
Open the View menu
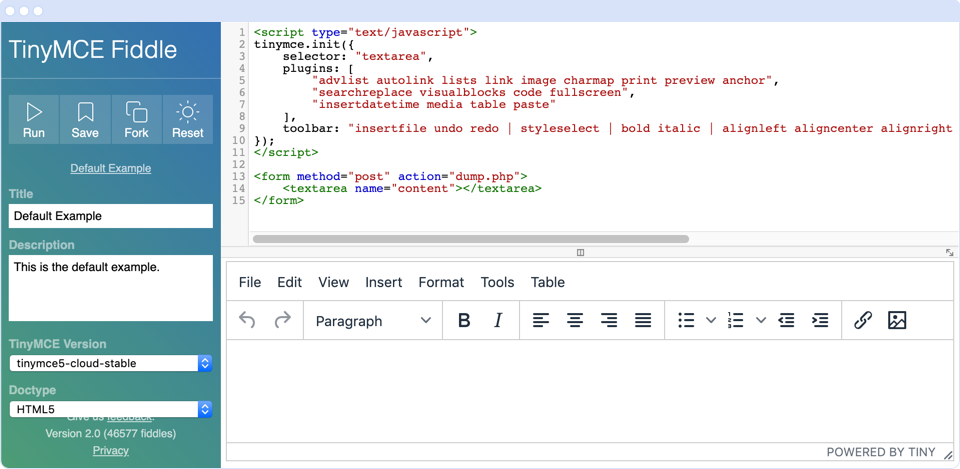coord(334,282)
